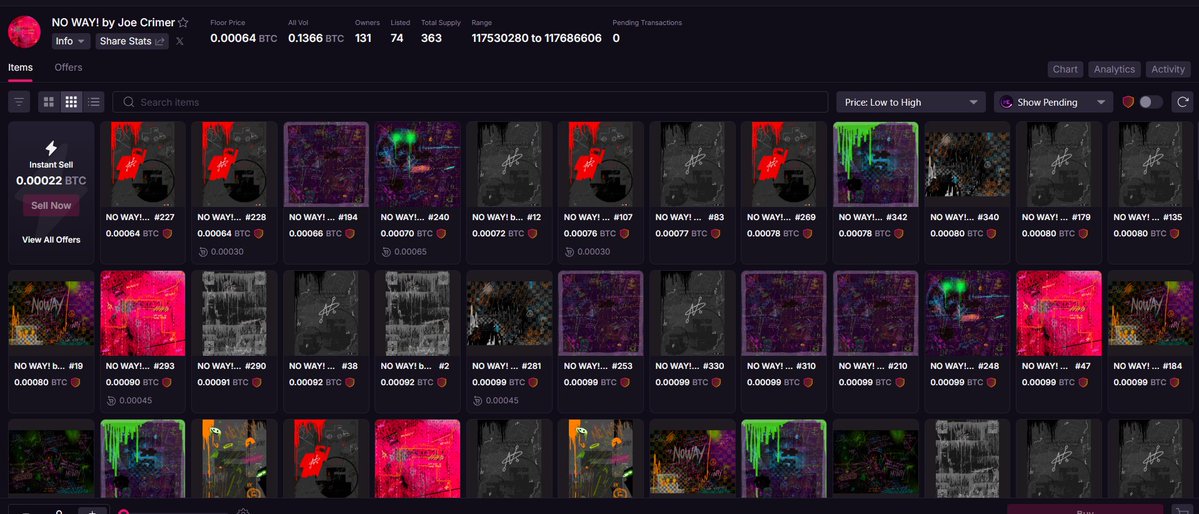Expand the Info dropdown
This screenshot has width=1199, height=514.
pos(71,41)
